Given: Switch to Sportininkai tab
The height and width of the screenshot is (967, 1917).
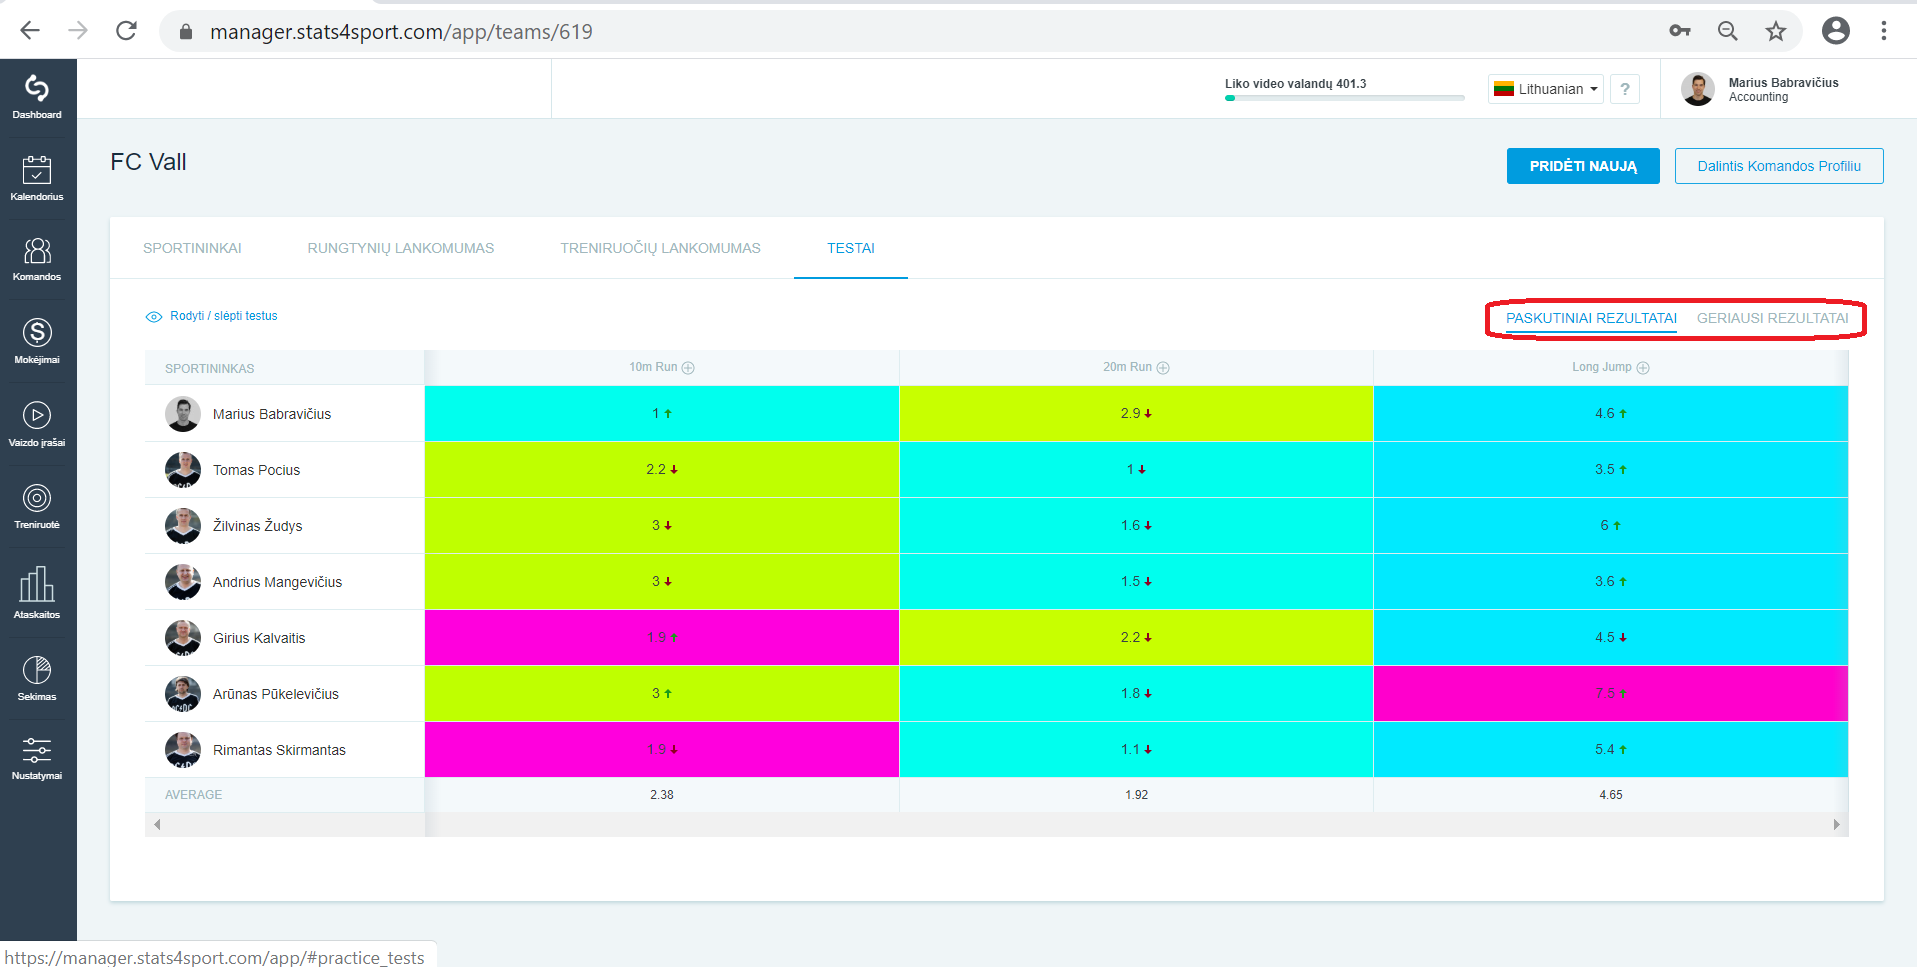Looking at the screenshot, I should [192, 248].
